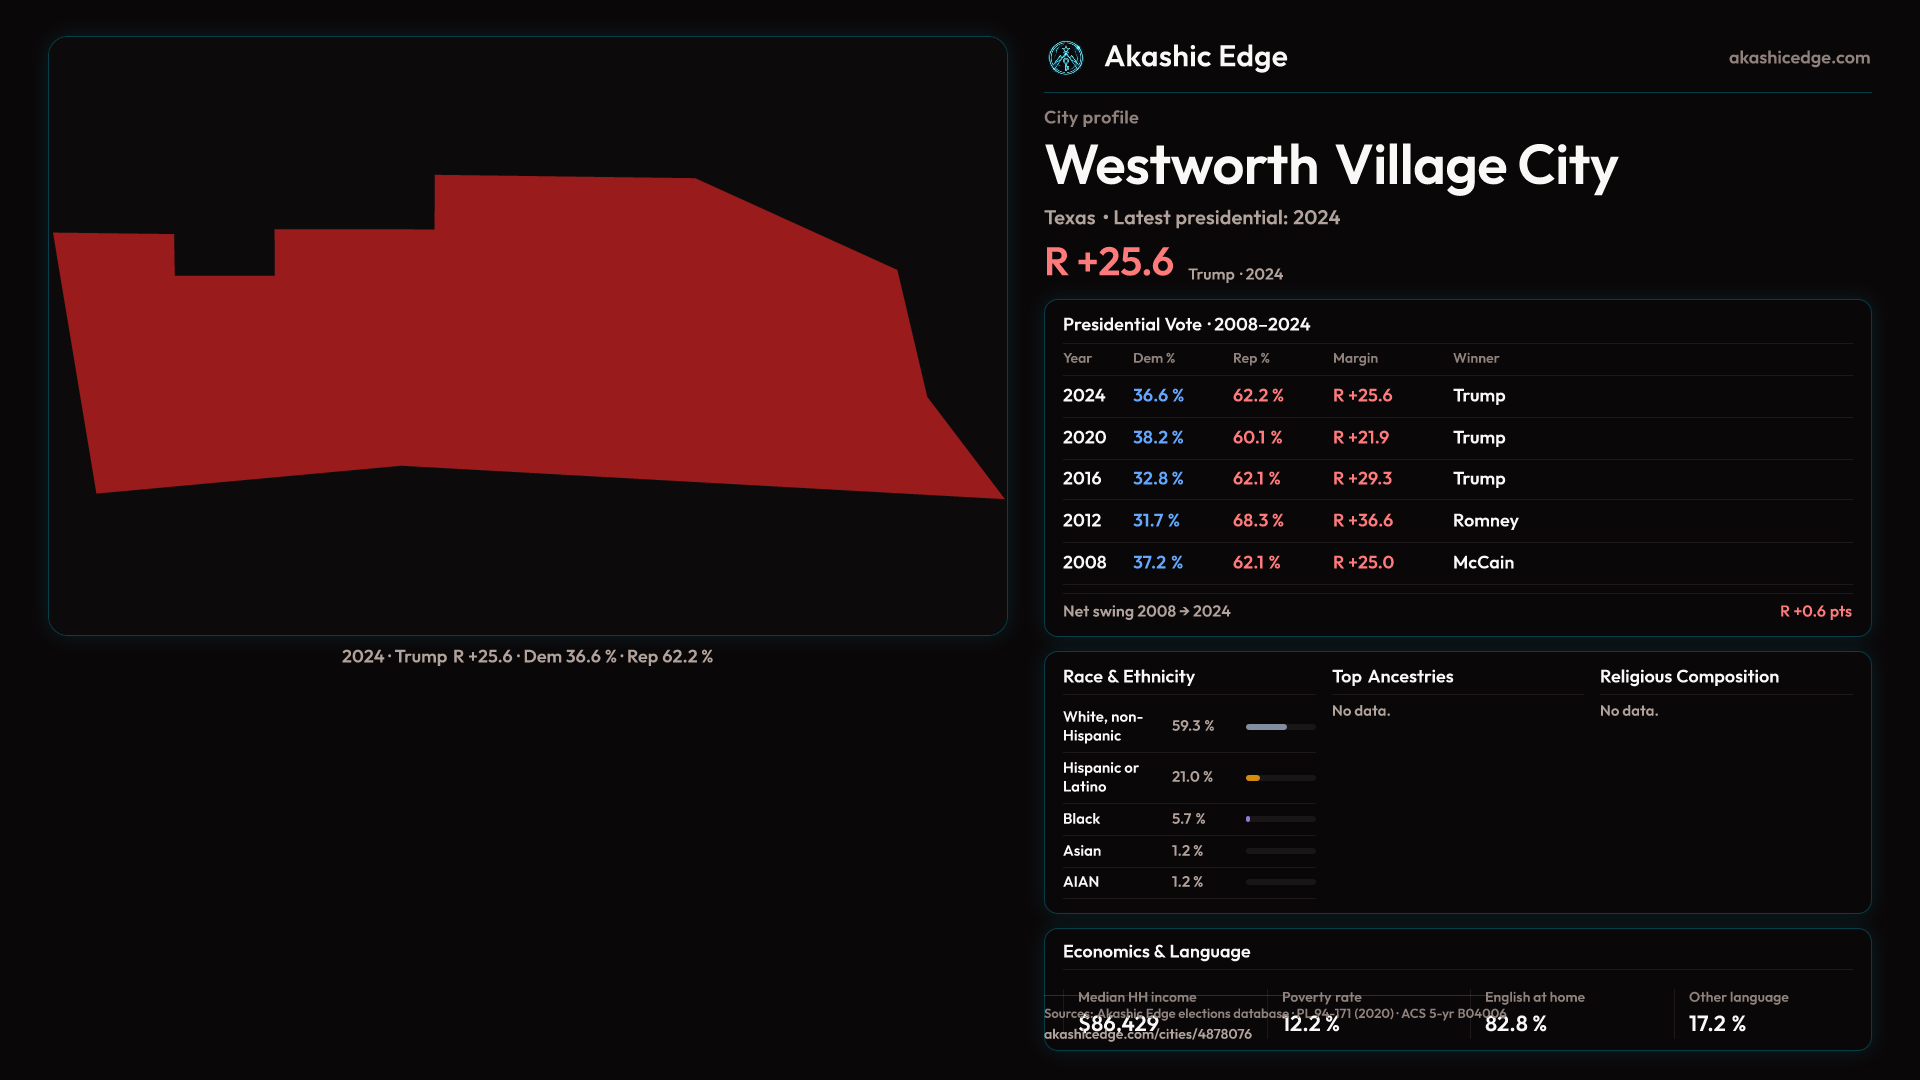Click the R +0.6 pts net swing value
The image size is (1920, 1080).
[x=1814, y=612]
